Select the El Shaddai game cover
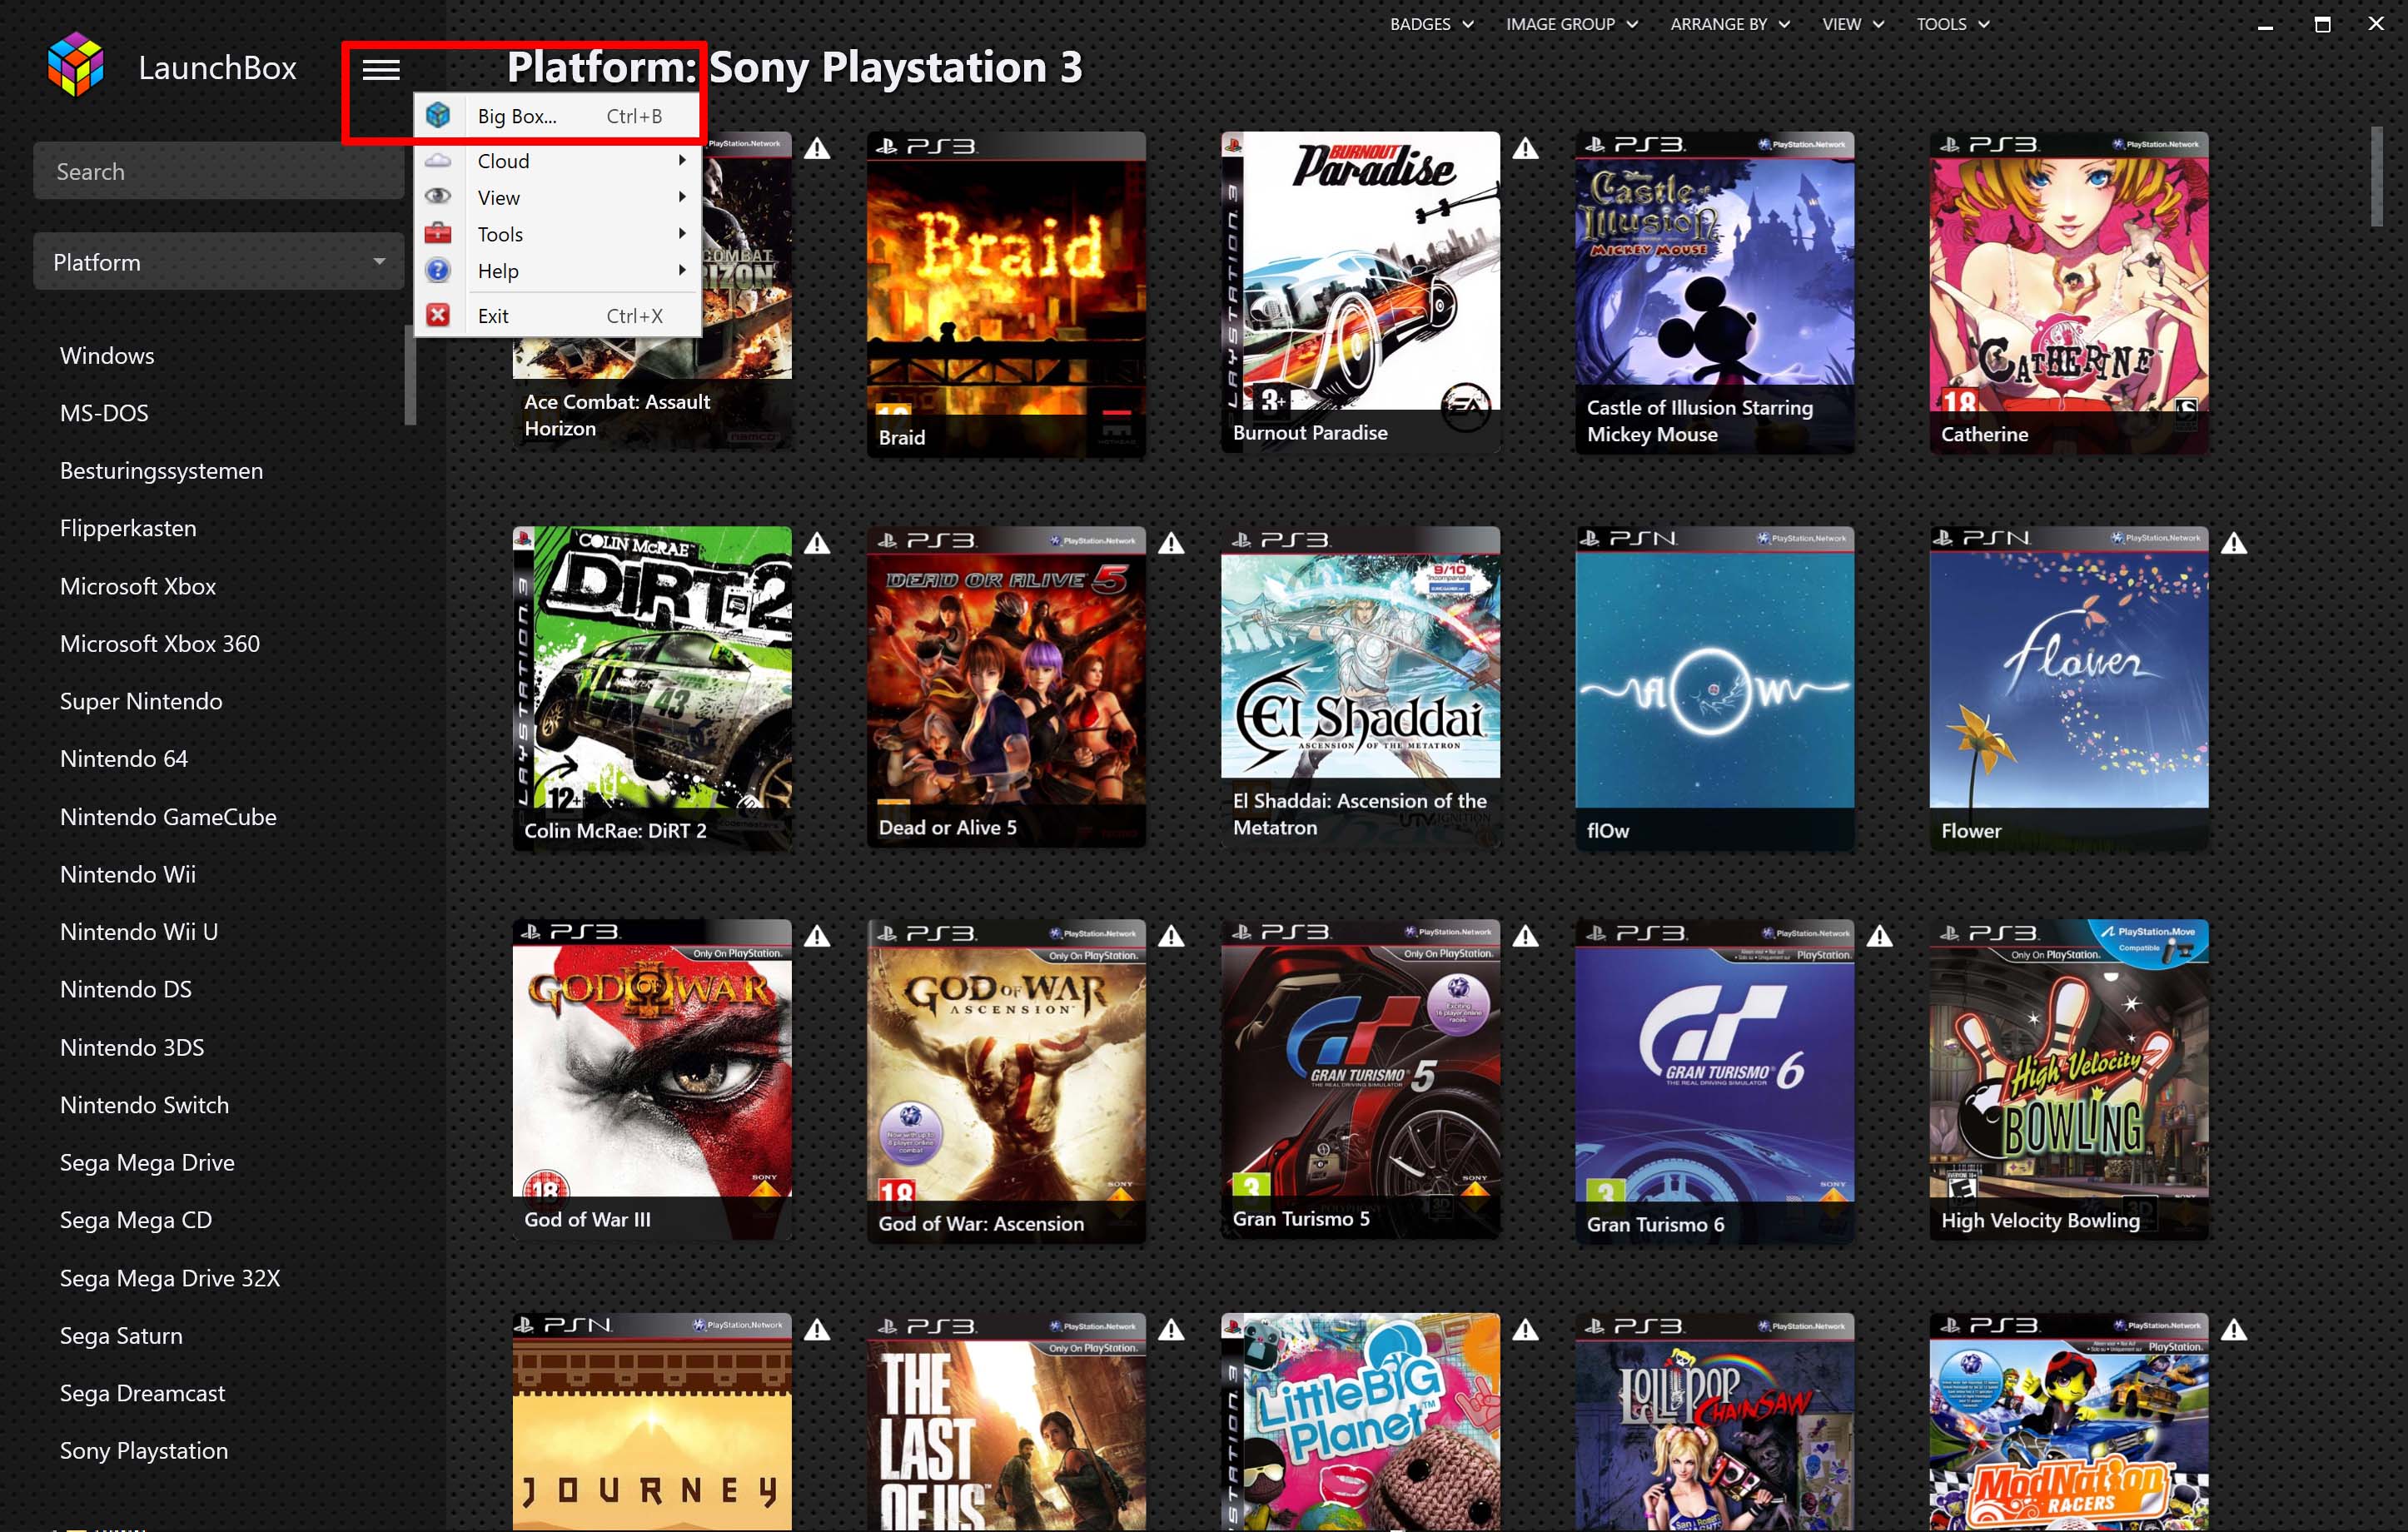The image size is (2408, 1532). [x=1360, y=688]
